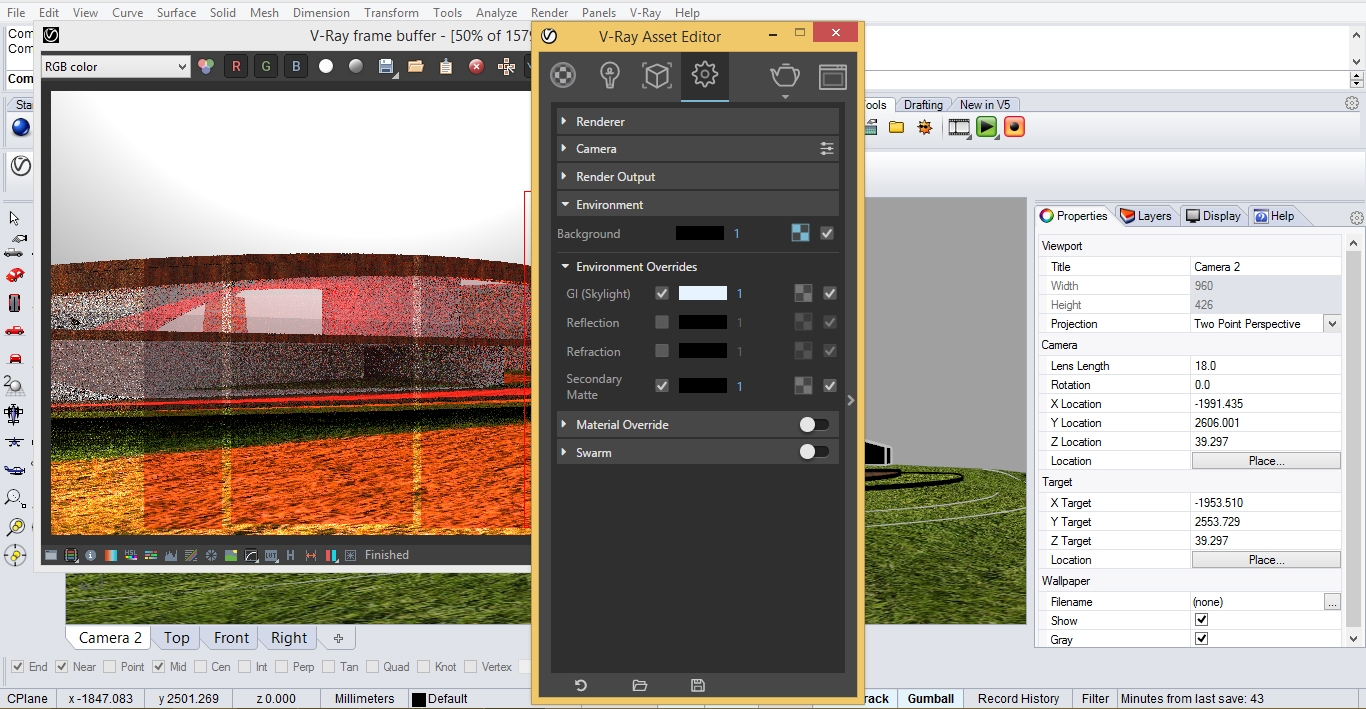Image resolution: width=1366 pixels, height=709 pixels.
Task: Copy render to clipboard in frame buffer
Action: pos(446,67)
